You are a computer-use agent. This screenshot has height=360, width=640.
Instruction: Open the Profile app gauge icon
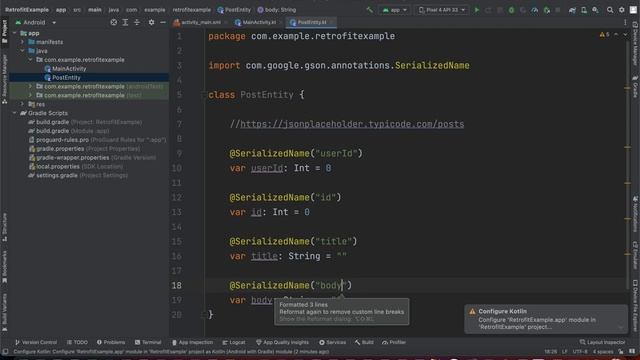pyautogui.click(x=534, y=10)
